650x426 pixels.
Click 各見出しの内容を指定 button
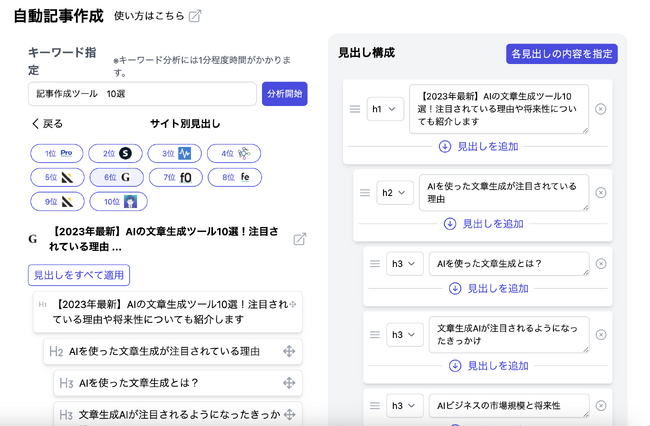562,53
